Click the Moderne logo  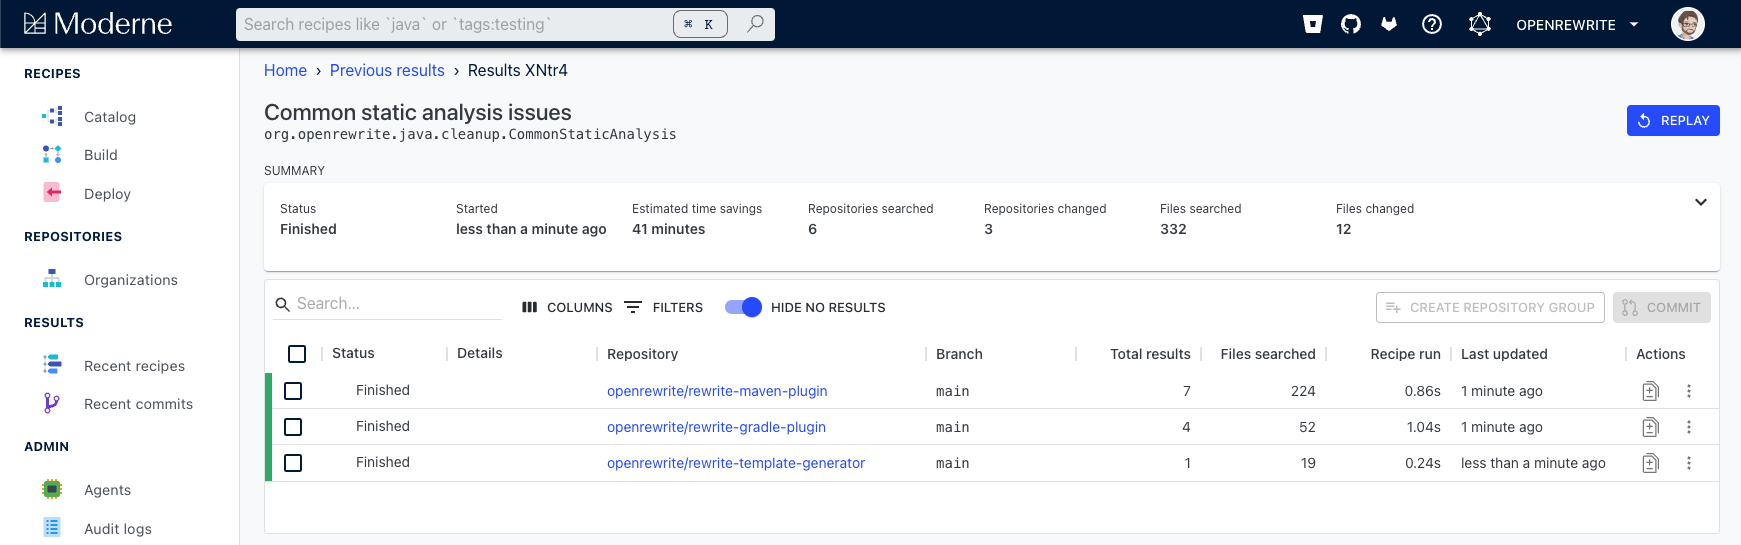tap(97, 23)
